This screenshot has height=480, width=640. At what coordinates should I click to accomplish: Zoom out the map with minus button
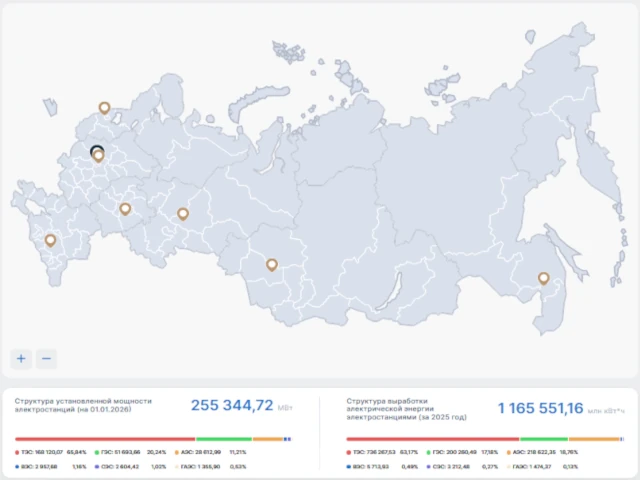(x=46, y=359)
